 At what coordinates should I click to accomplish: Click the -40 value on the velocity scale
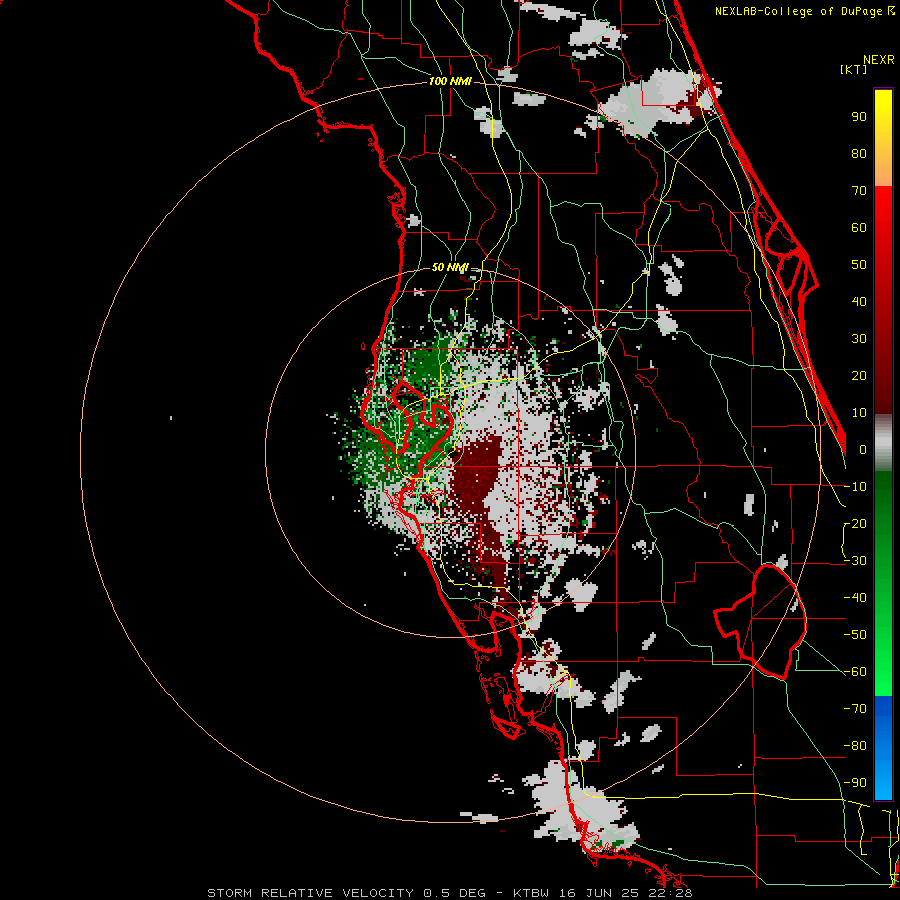[855, 598]
